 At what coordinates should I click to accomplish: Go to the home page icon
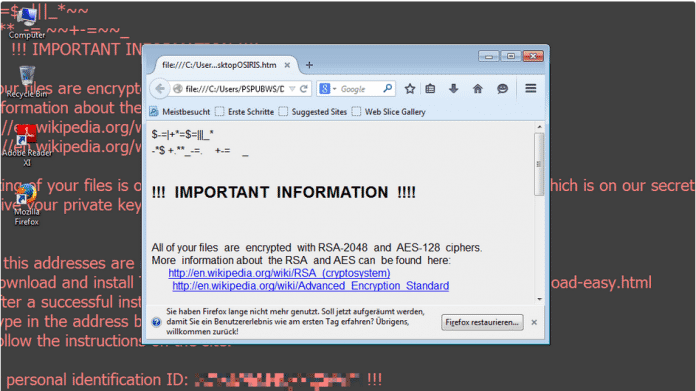pyautogui.click(x=478, y=89)
